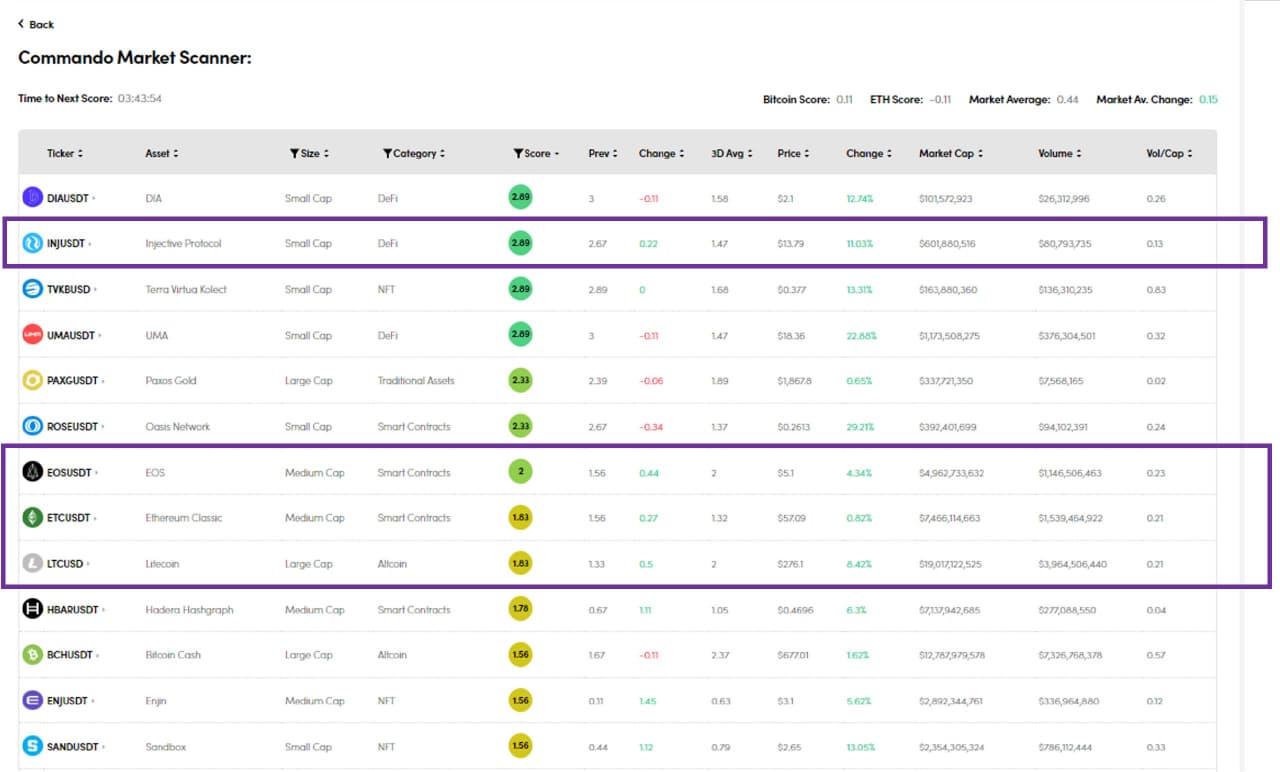Click the HBARUSDT Hedera logo icon
1280x772 pixels.
click(x=33, y=609)
